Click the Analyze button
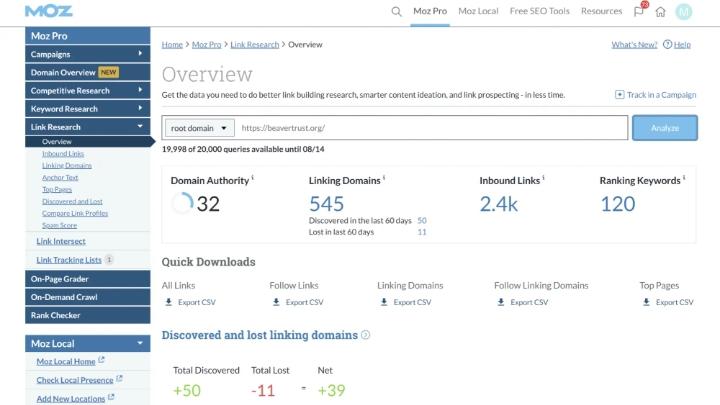This screenshot has height=405, width=720. point(665,128)
